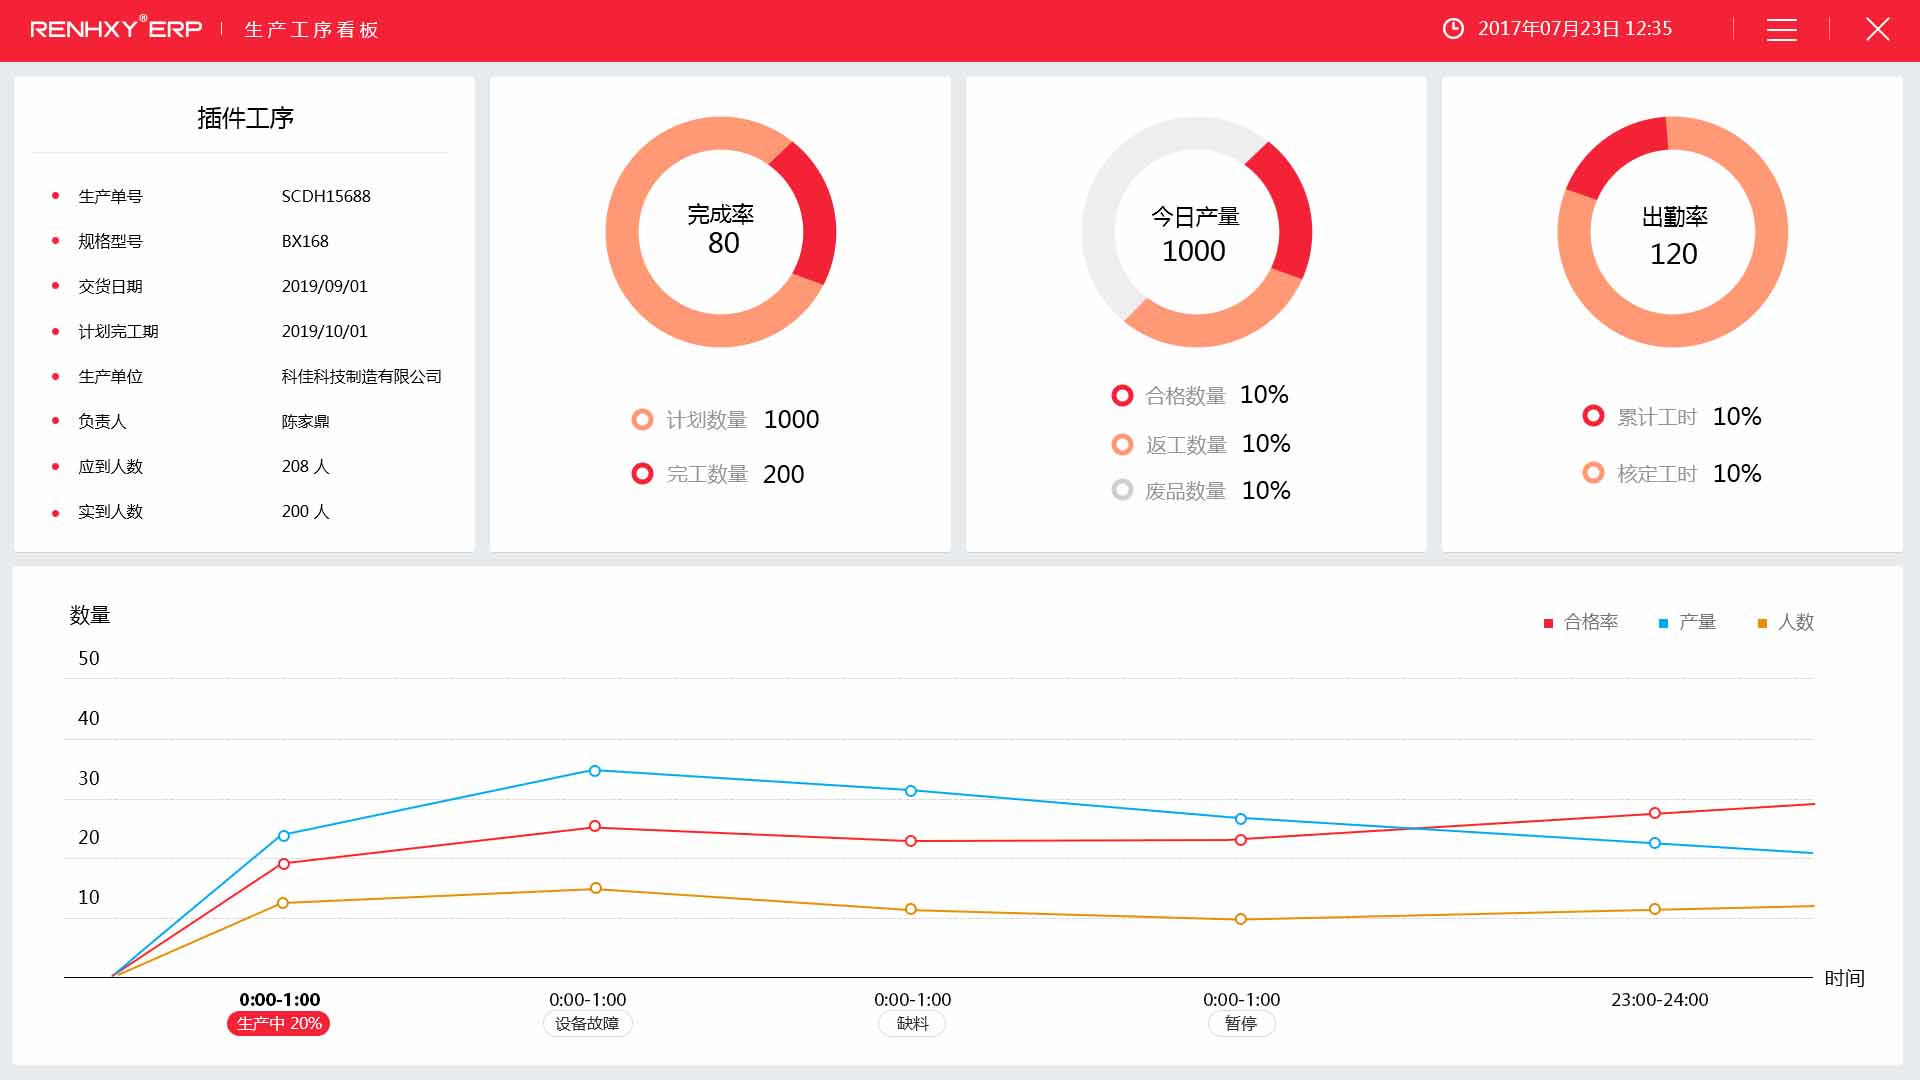1920x1080 pixels.
Task: Click the 设备故障 status badge
Action: tap(587, 1023)
